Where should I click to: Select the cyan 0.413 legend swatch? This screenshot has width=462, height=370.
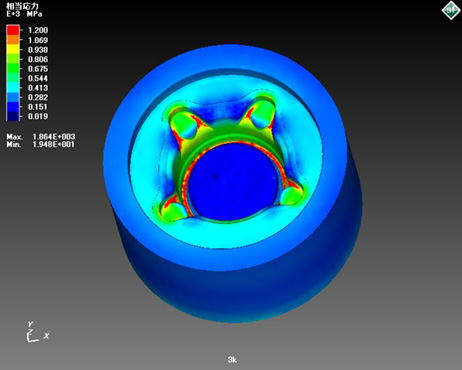(13, 88)
